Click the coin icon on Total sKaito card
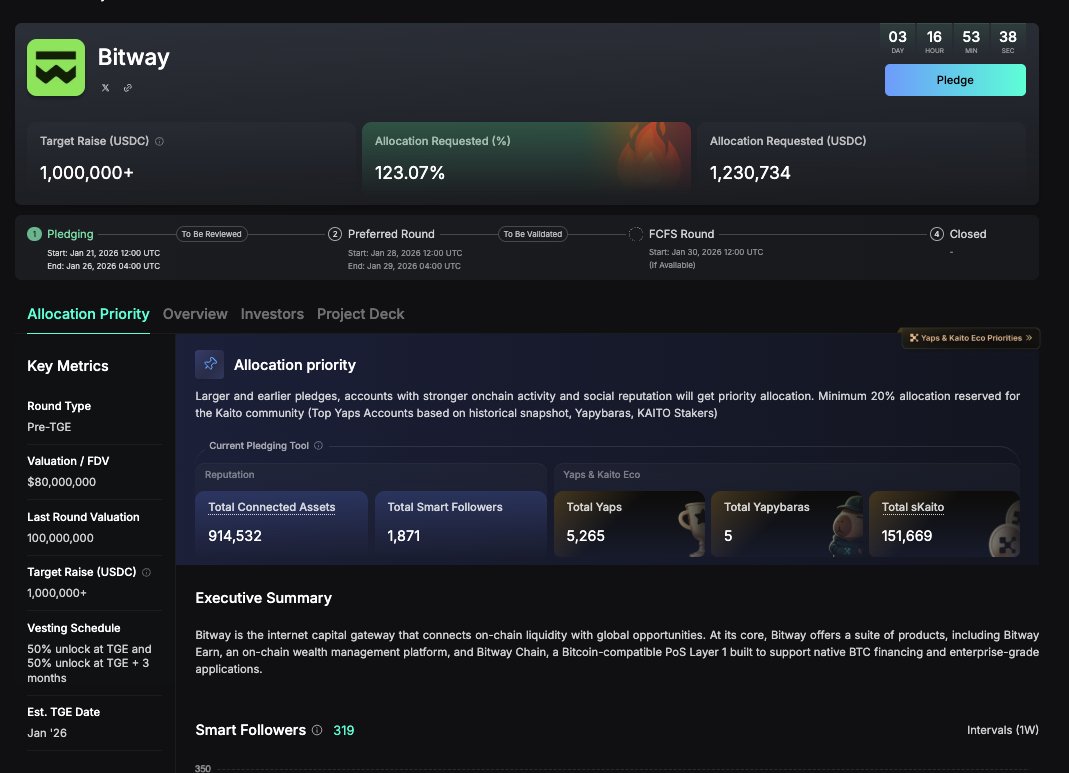The image size is (1069, 773). 1005,532
